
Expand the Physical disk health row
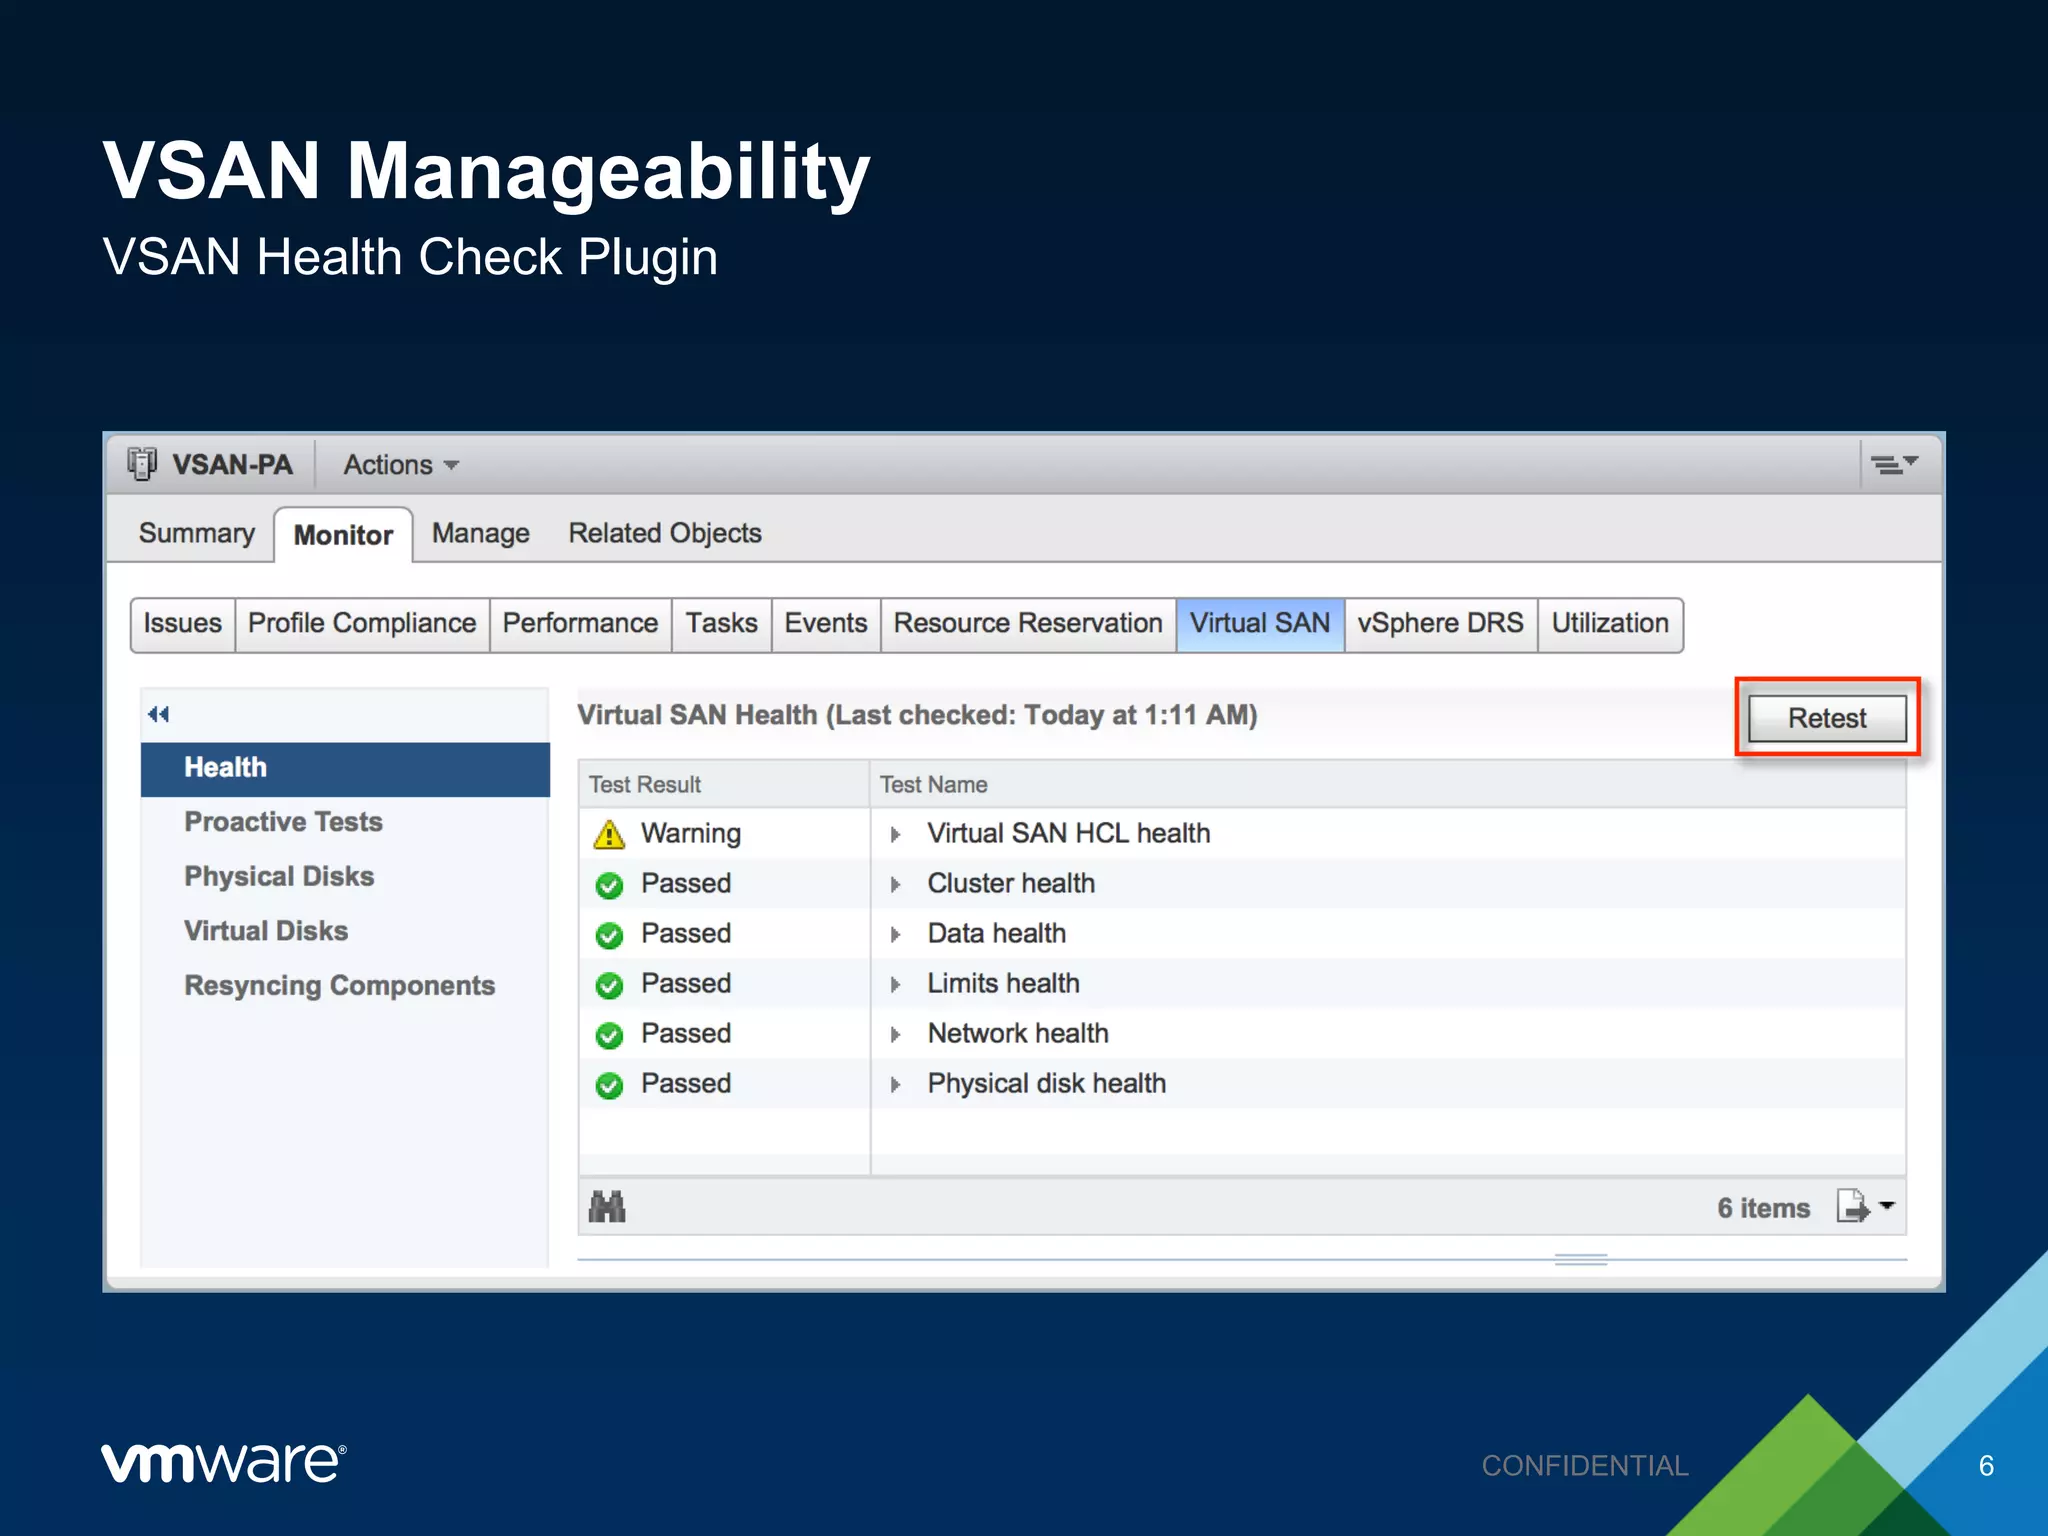(x=896, y=1084)
